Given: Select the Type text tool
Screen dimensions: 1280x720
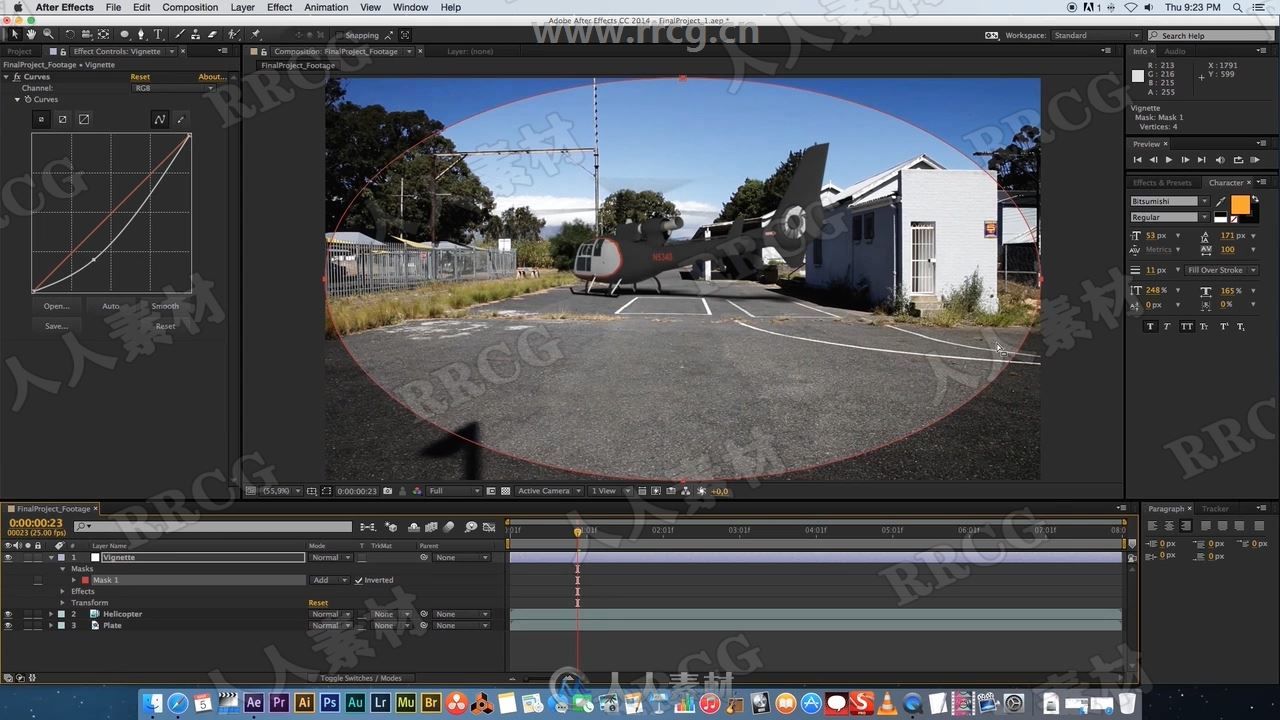Looking at the screenshot, I should (158, 34).
